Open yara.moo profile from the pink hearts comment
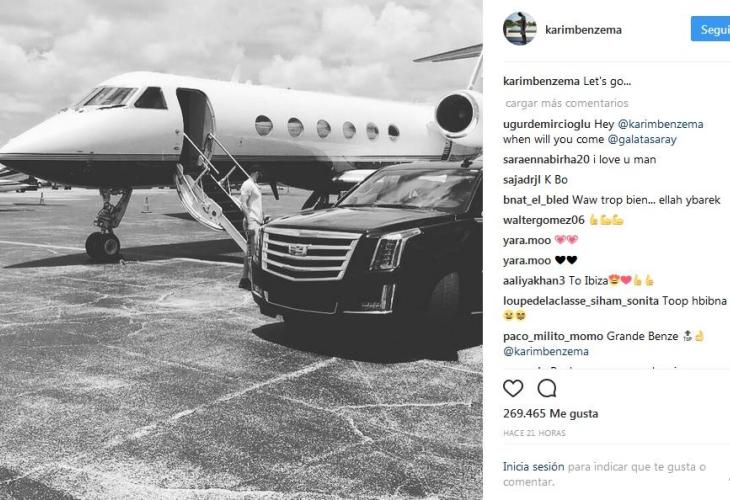The image size is (730, 500). pyautogui.click(x=527, y=240)
